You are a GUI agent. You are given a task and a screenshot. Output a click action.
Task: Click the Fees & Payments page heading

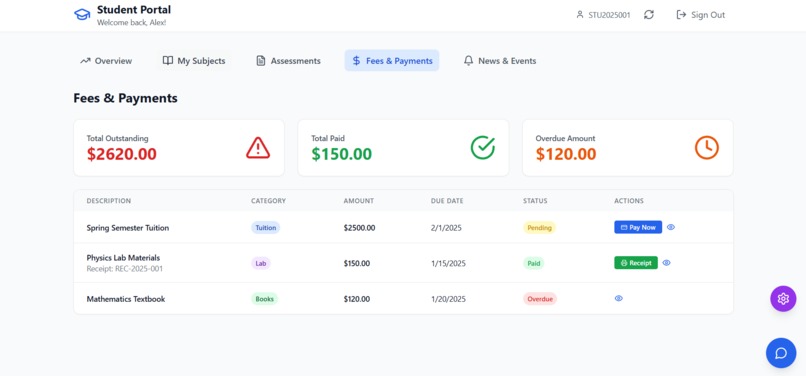pos(125,98)
